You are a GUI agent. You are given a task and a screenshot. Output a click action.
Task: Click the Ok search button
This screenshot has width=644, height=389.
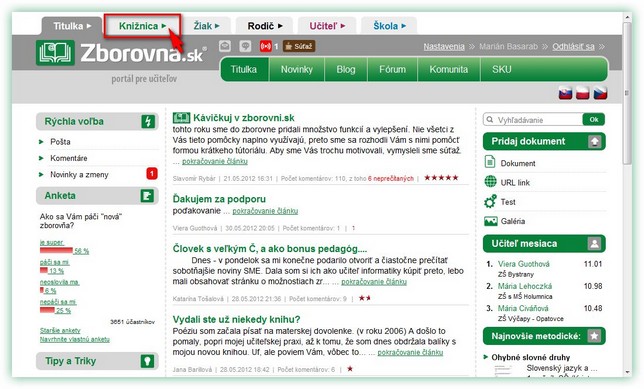(593, 120)
